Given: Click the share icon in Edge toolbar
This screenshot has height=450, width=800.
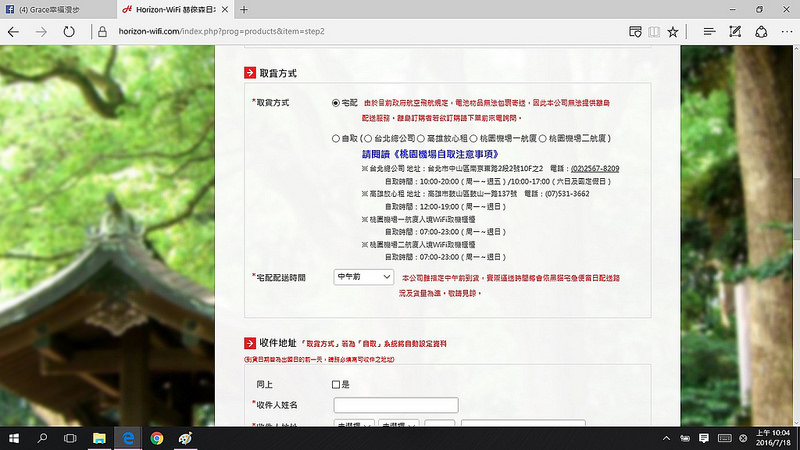Looking at the screenshot, I should click(761, 32).
